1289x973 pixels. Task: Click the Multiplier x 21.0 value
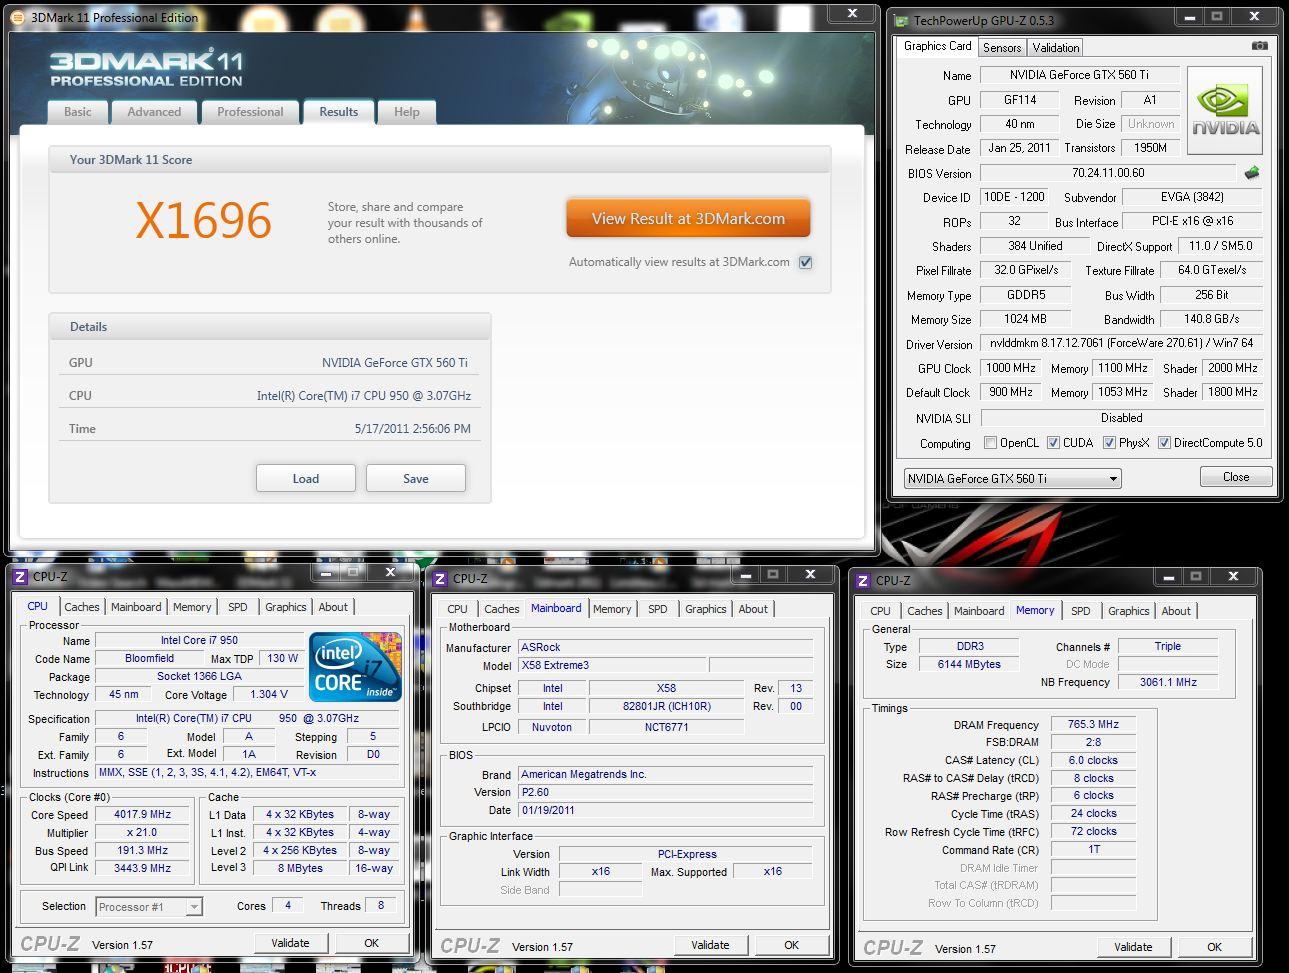point(143,832)
